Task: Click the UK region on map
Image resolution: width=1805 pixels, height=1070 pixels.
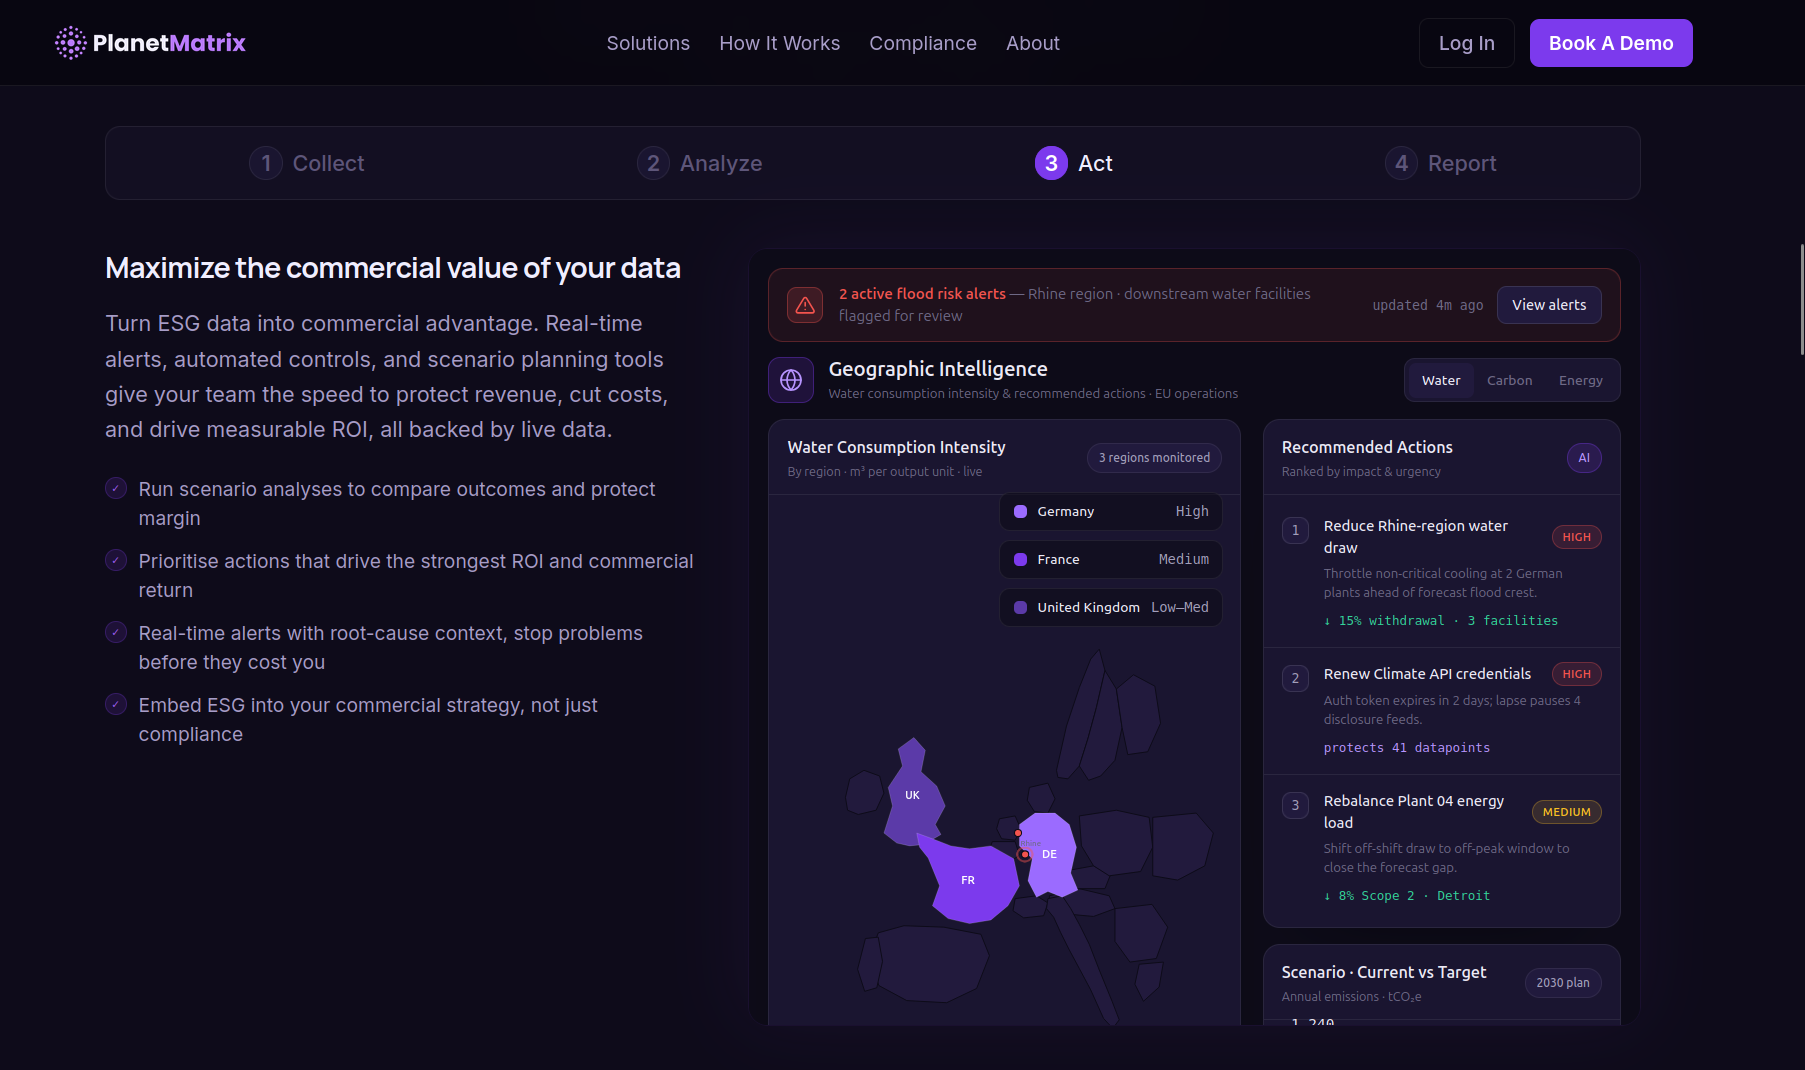Action: pos(912,795)
